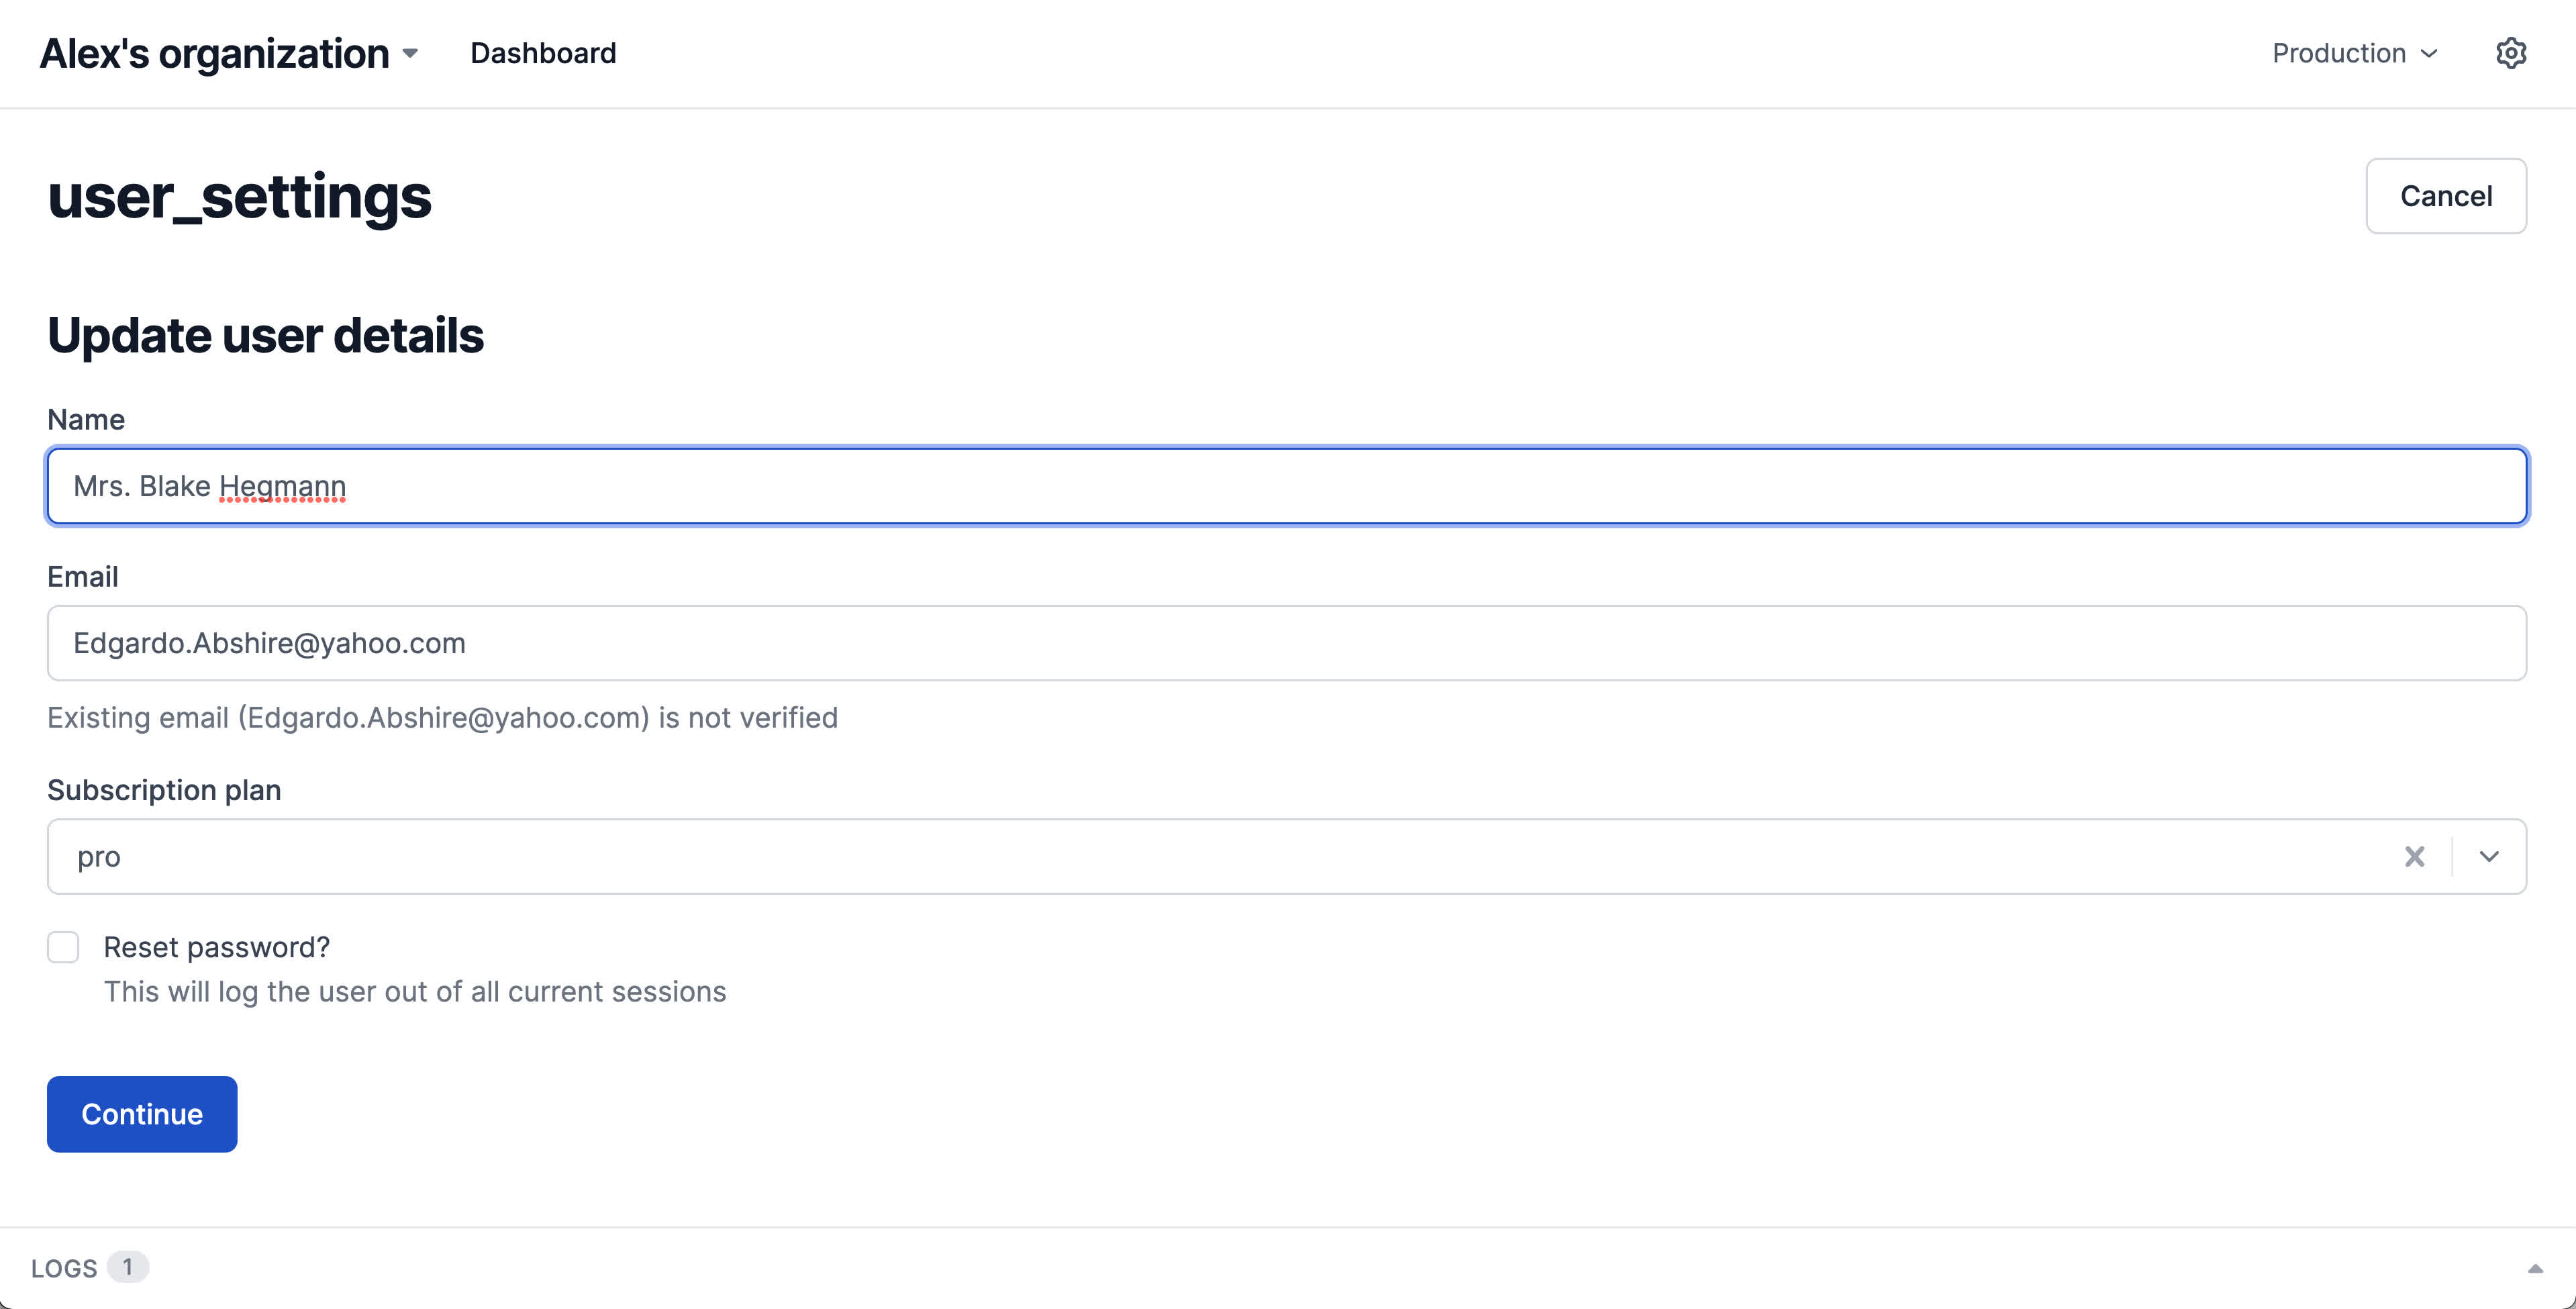The image size is (2576, 1309).
Task: Click the "Name" field label
Action: (86, 420)
